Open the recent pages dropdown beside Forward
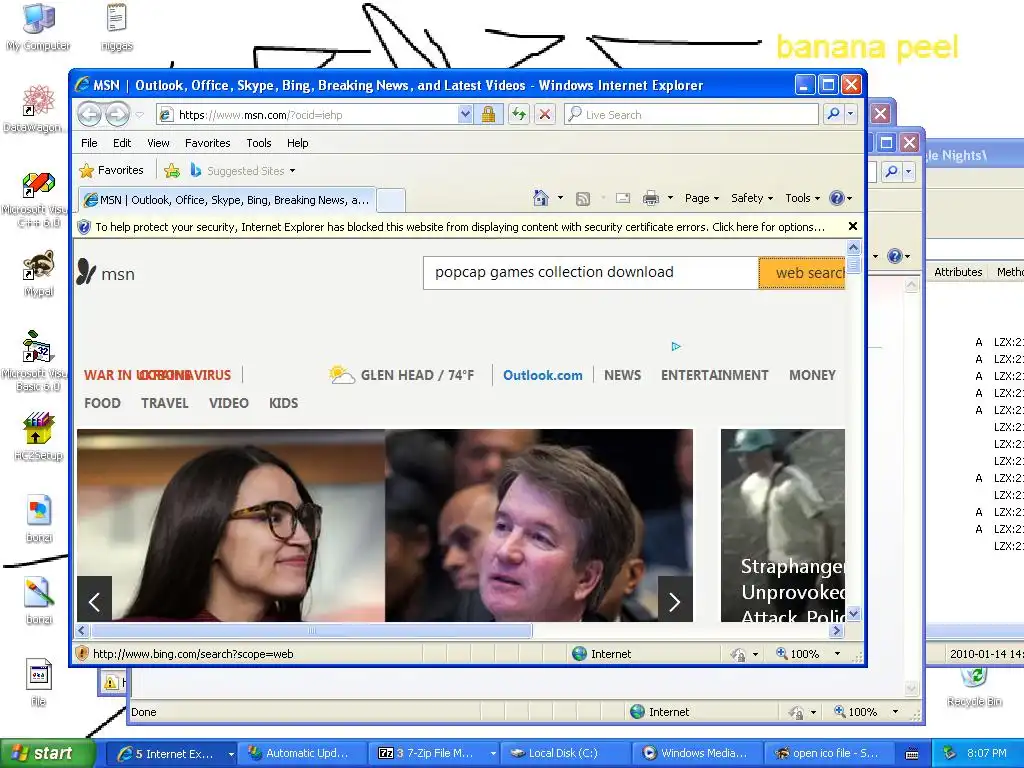 pyautogui.click(x=140, y=115)
